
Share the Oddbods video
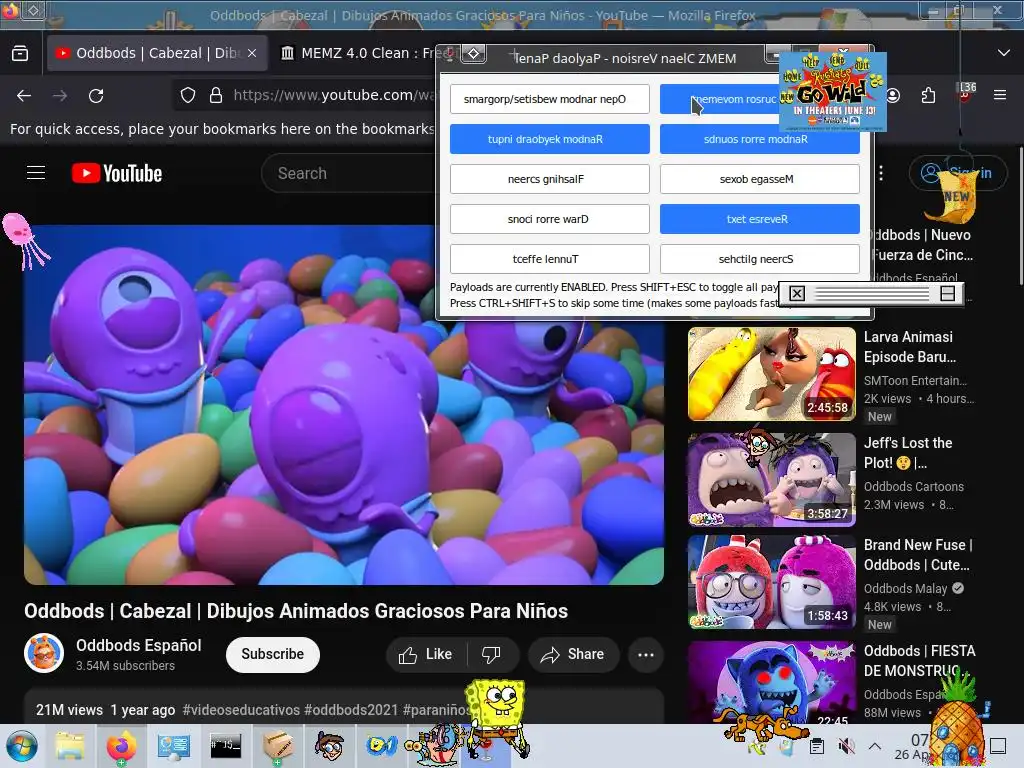point(573,654)
